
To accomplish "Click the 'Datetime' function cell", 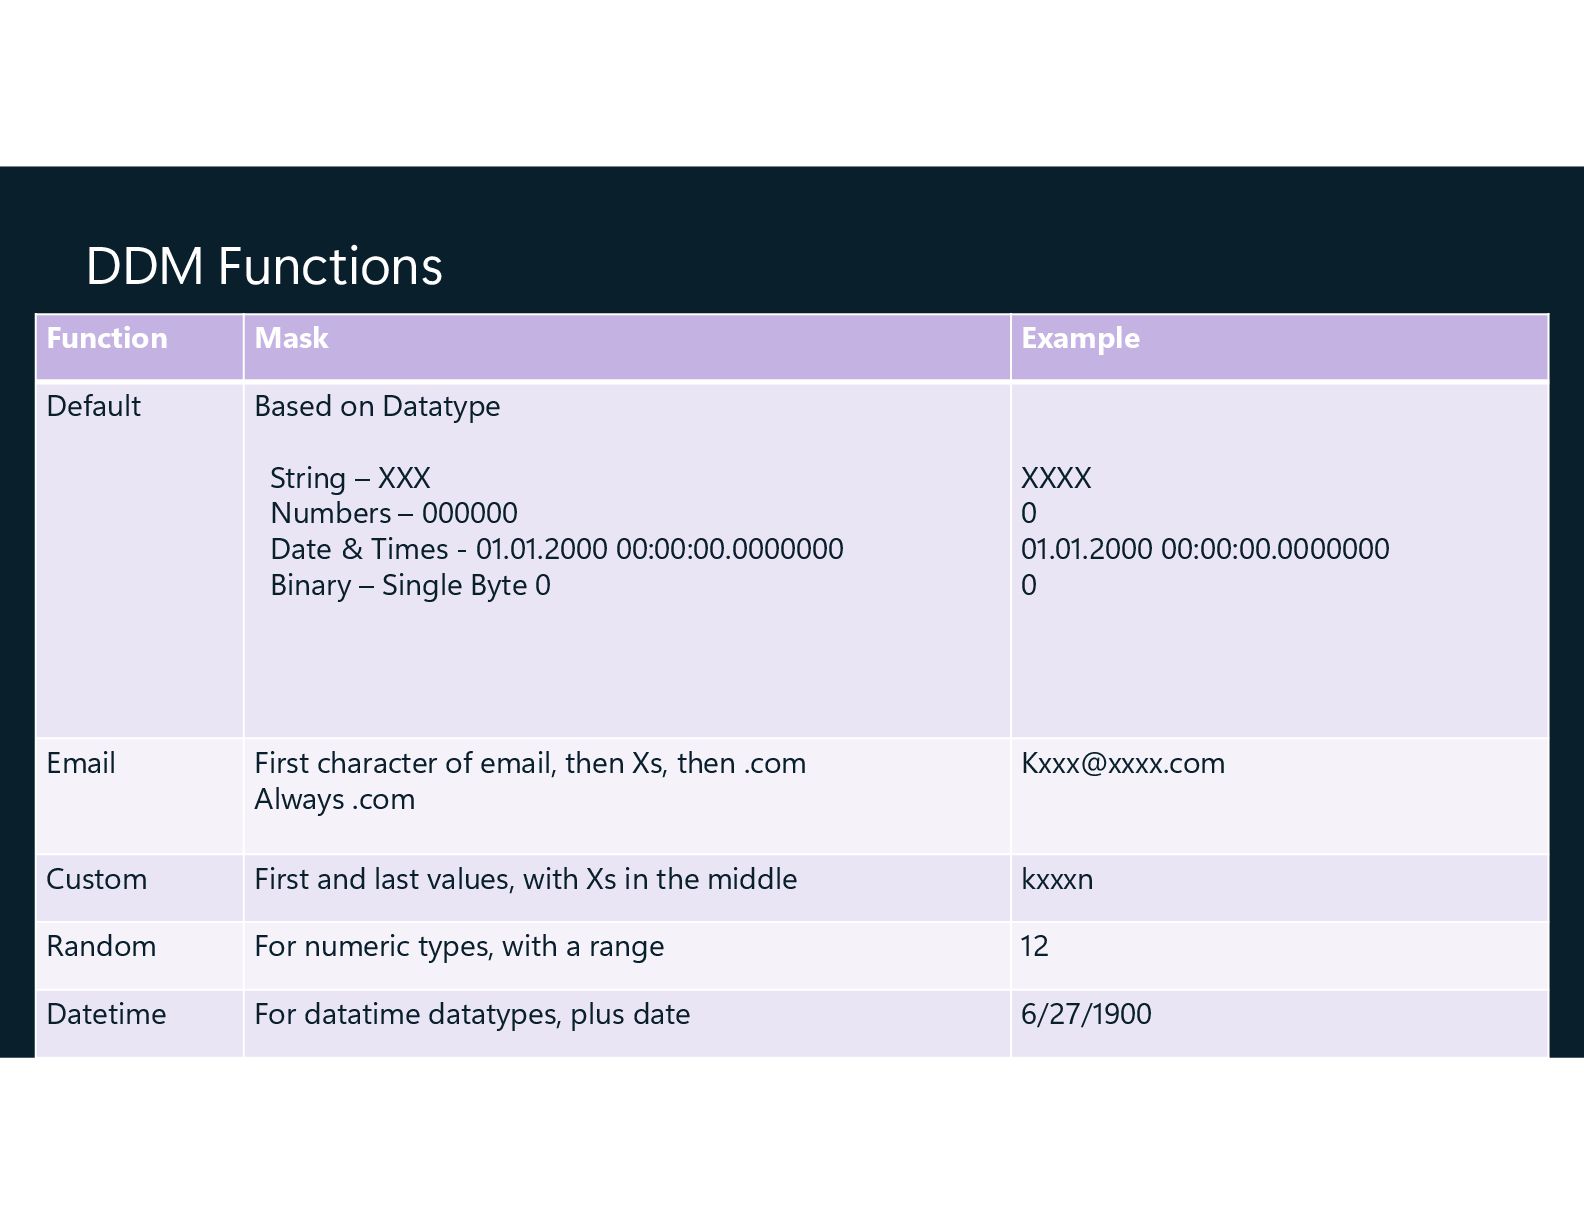I will (x=139, y=1024).
